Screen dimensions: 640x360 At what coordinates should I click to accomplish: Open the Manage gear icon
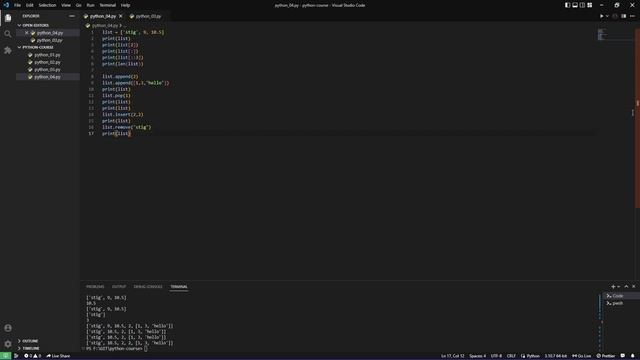pyautogui.click(x=8, y=344)
